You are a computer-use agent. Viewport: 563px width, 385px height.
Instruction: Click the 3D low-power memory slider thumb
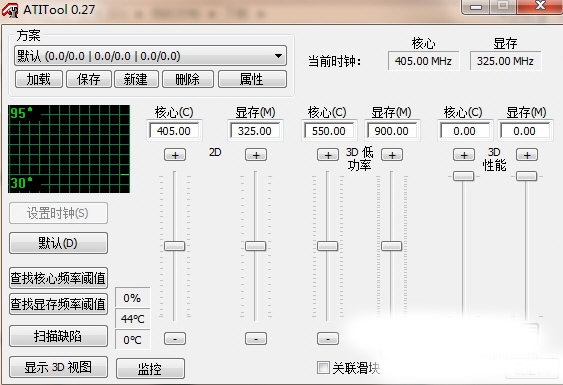391,246
